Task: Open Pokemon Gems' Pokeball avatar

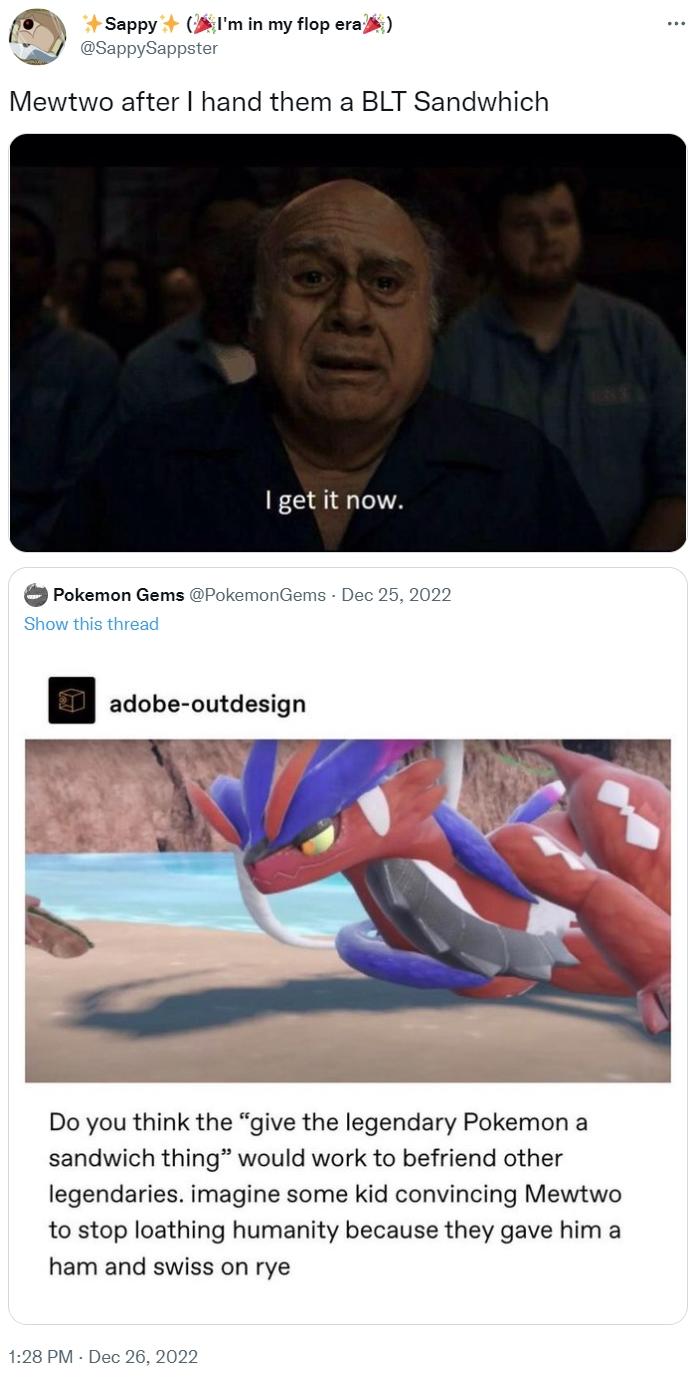Action: point(36,595)
